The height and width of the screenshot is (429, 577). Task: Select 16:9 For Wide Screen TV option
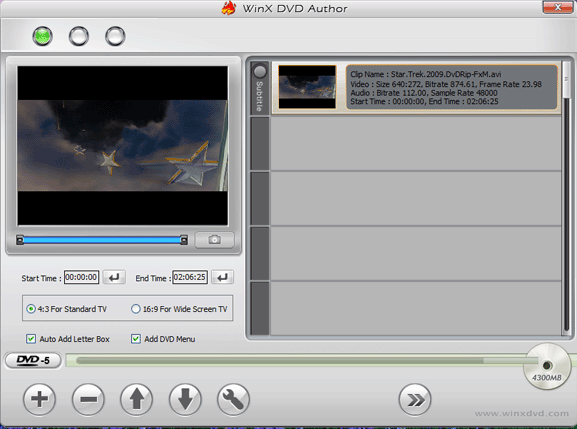pyautogui.click(x=179, y=309)
